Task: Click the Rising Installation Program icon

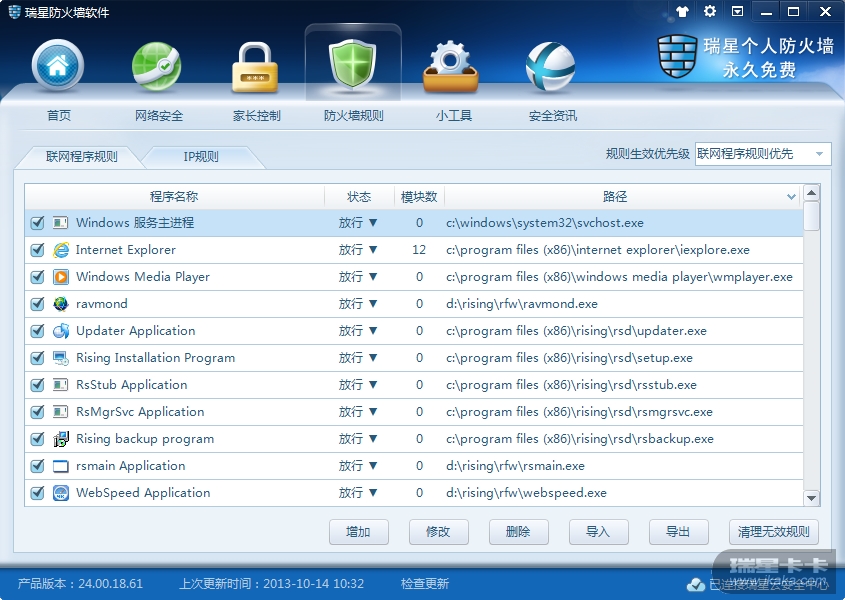Action: [61, 357]
